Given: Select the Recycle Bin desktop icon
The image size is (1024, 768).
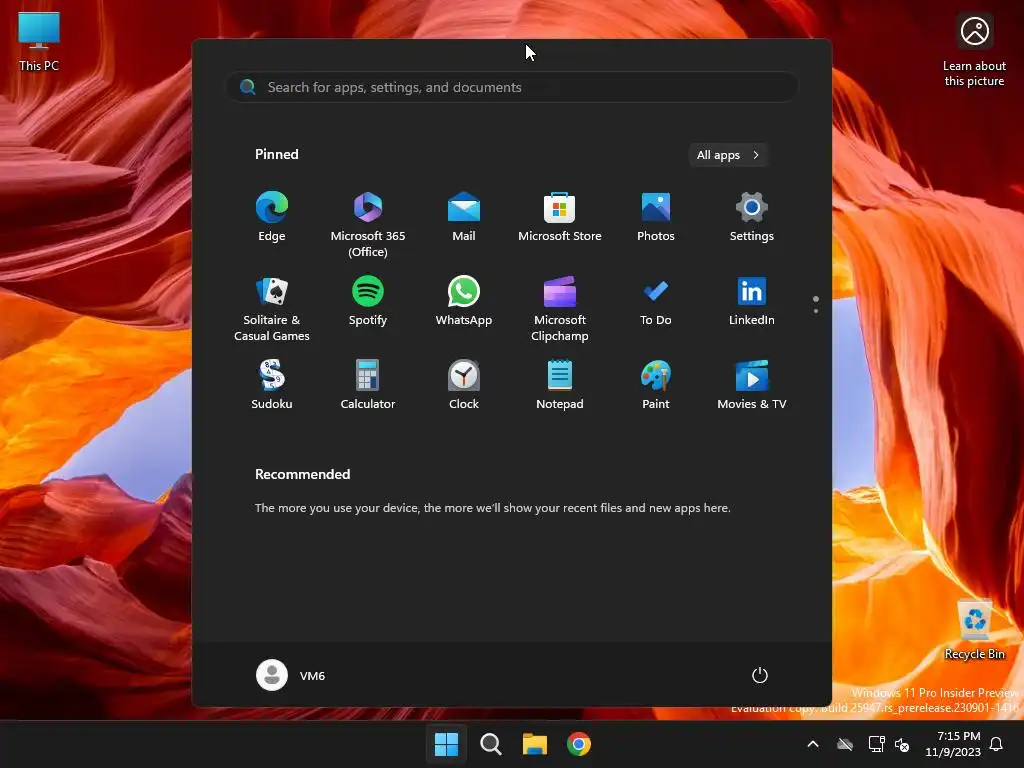Looking at the screenshot, I should [974, 630].
